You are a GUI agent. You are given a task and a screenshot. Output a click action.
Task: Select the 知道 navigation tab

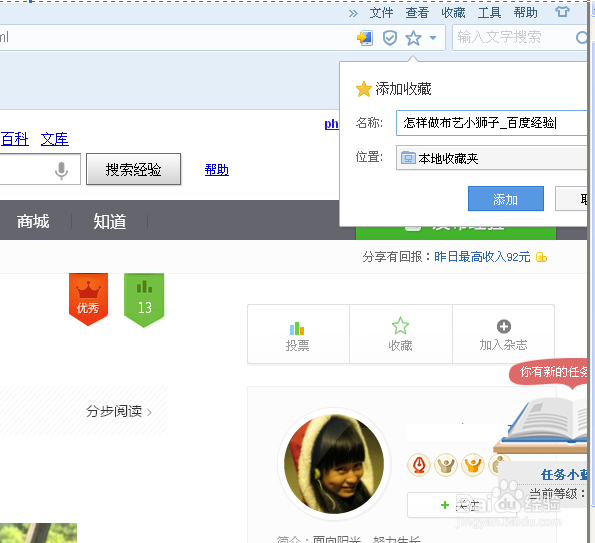tap(110, 221)
